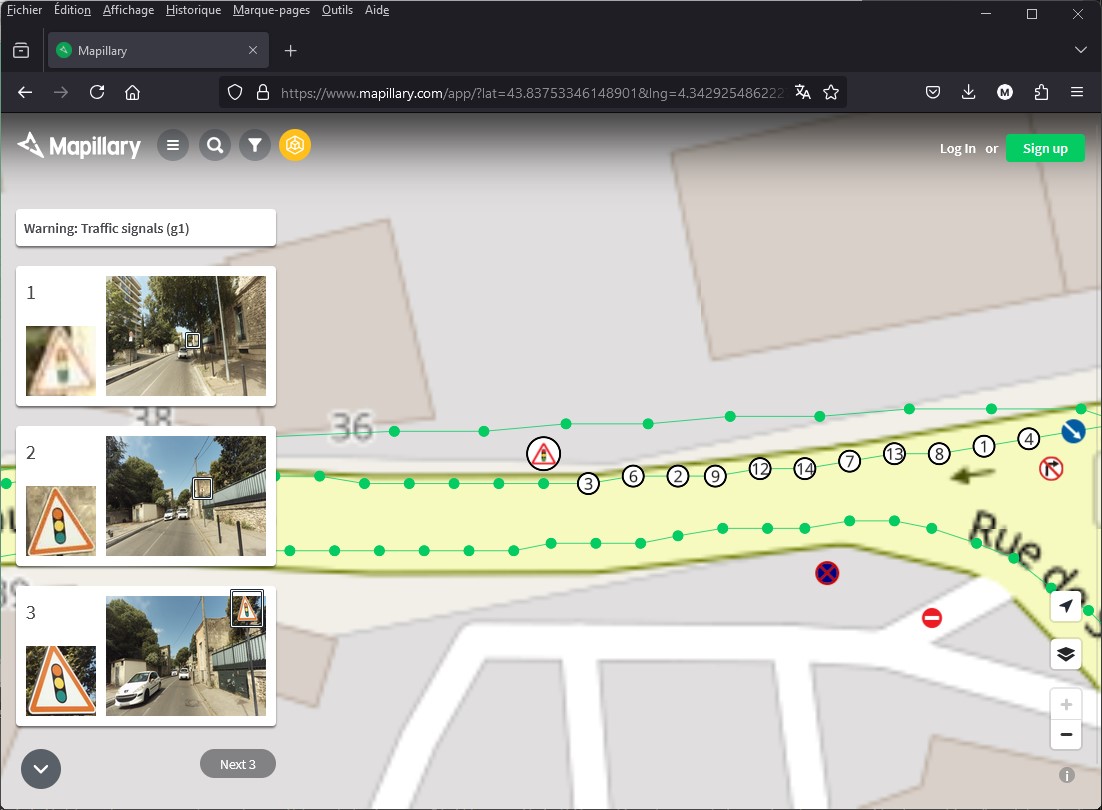Switch to the Mapillary browser tab
Screen dimensions: 1102x810
(158, 51)
